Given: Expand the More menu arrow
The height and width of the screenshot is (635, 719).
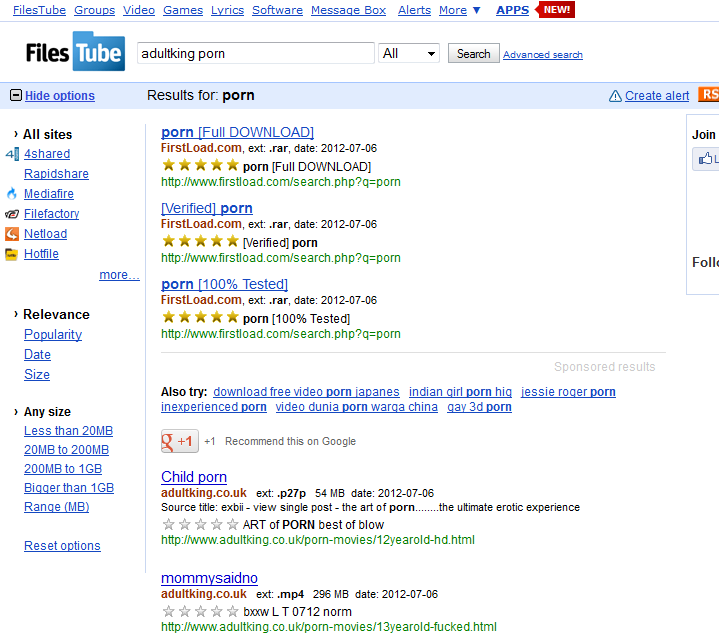Looking at the screenshot, I should coord(476,10).
